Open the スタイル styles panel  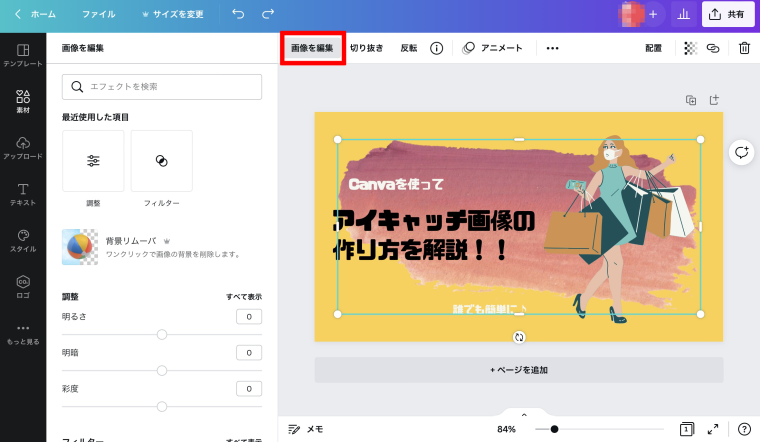(23, 240)
